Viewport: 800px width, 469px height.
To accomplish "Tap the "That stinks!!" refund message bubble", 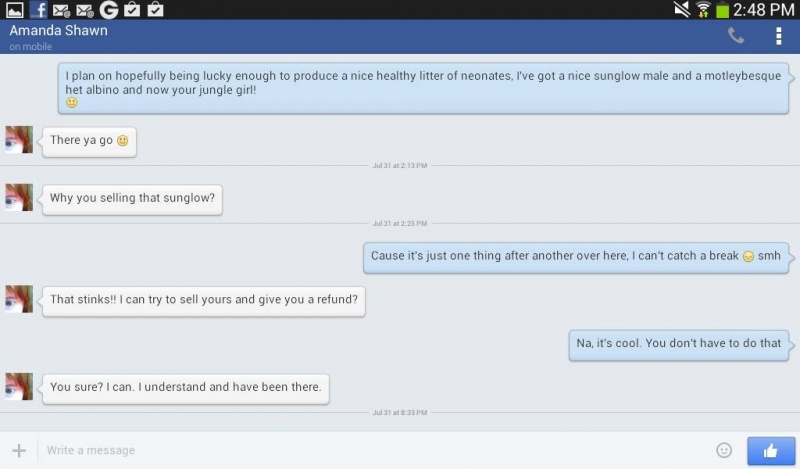I will [x=204, y=300].
